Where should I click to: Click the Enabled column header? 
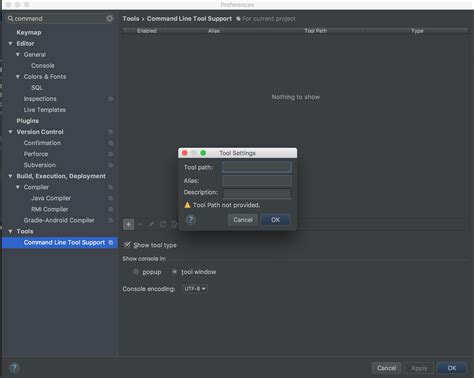pos(147,31)
